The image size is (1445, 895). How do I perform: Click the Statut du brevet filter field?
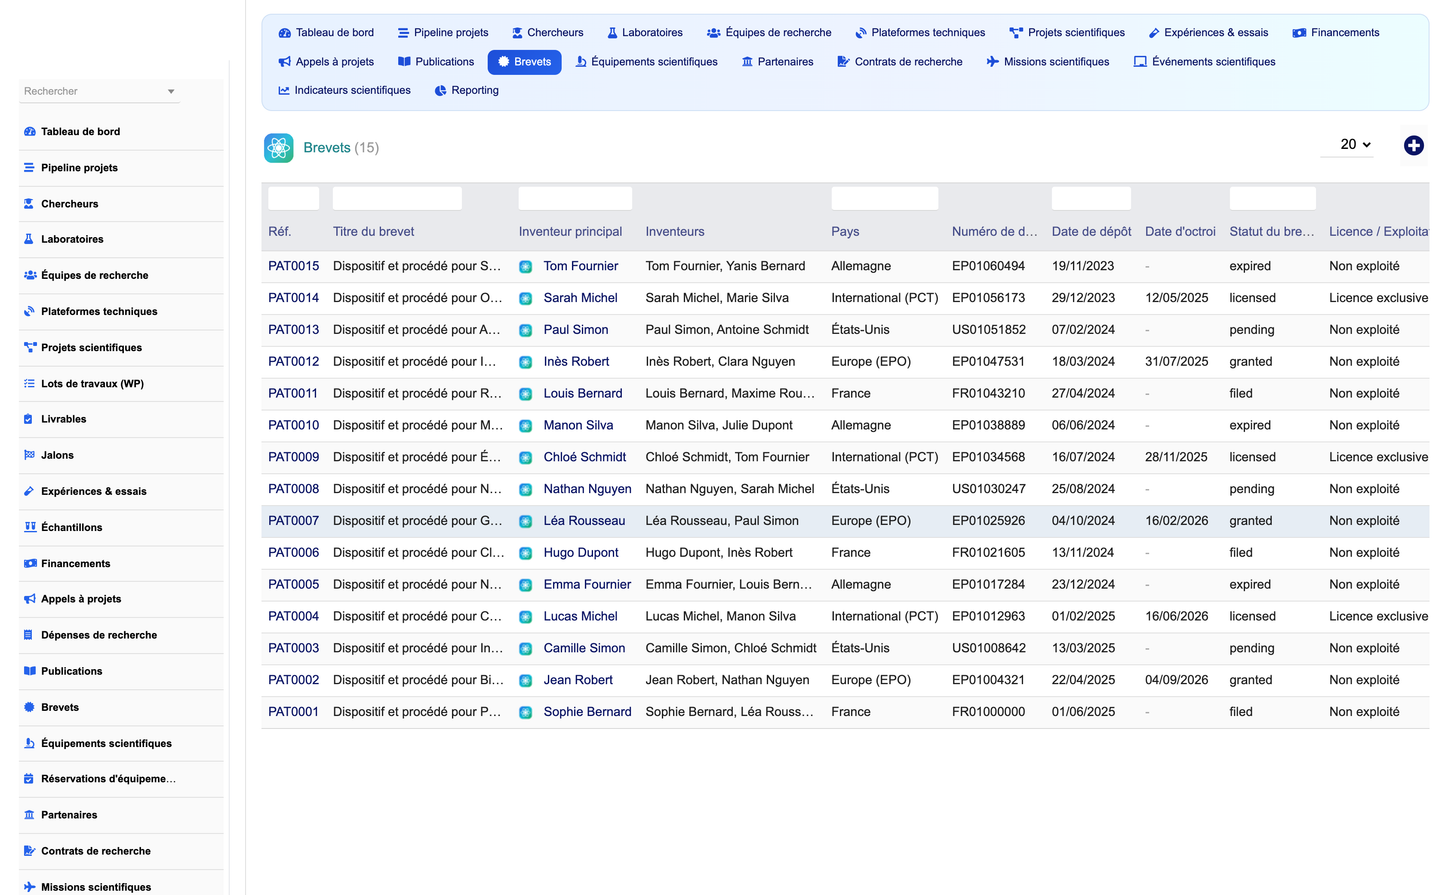pyautogui.click(x=1272, y=198)
